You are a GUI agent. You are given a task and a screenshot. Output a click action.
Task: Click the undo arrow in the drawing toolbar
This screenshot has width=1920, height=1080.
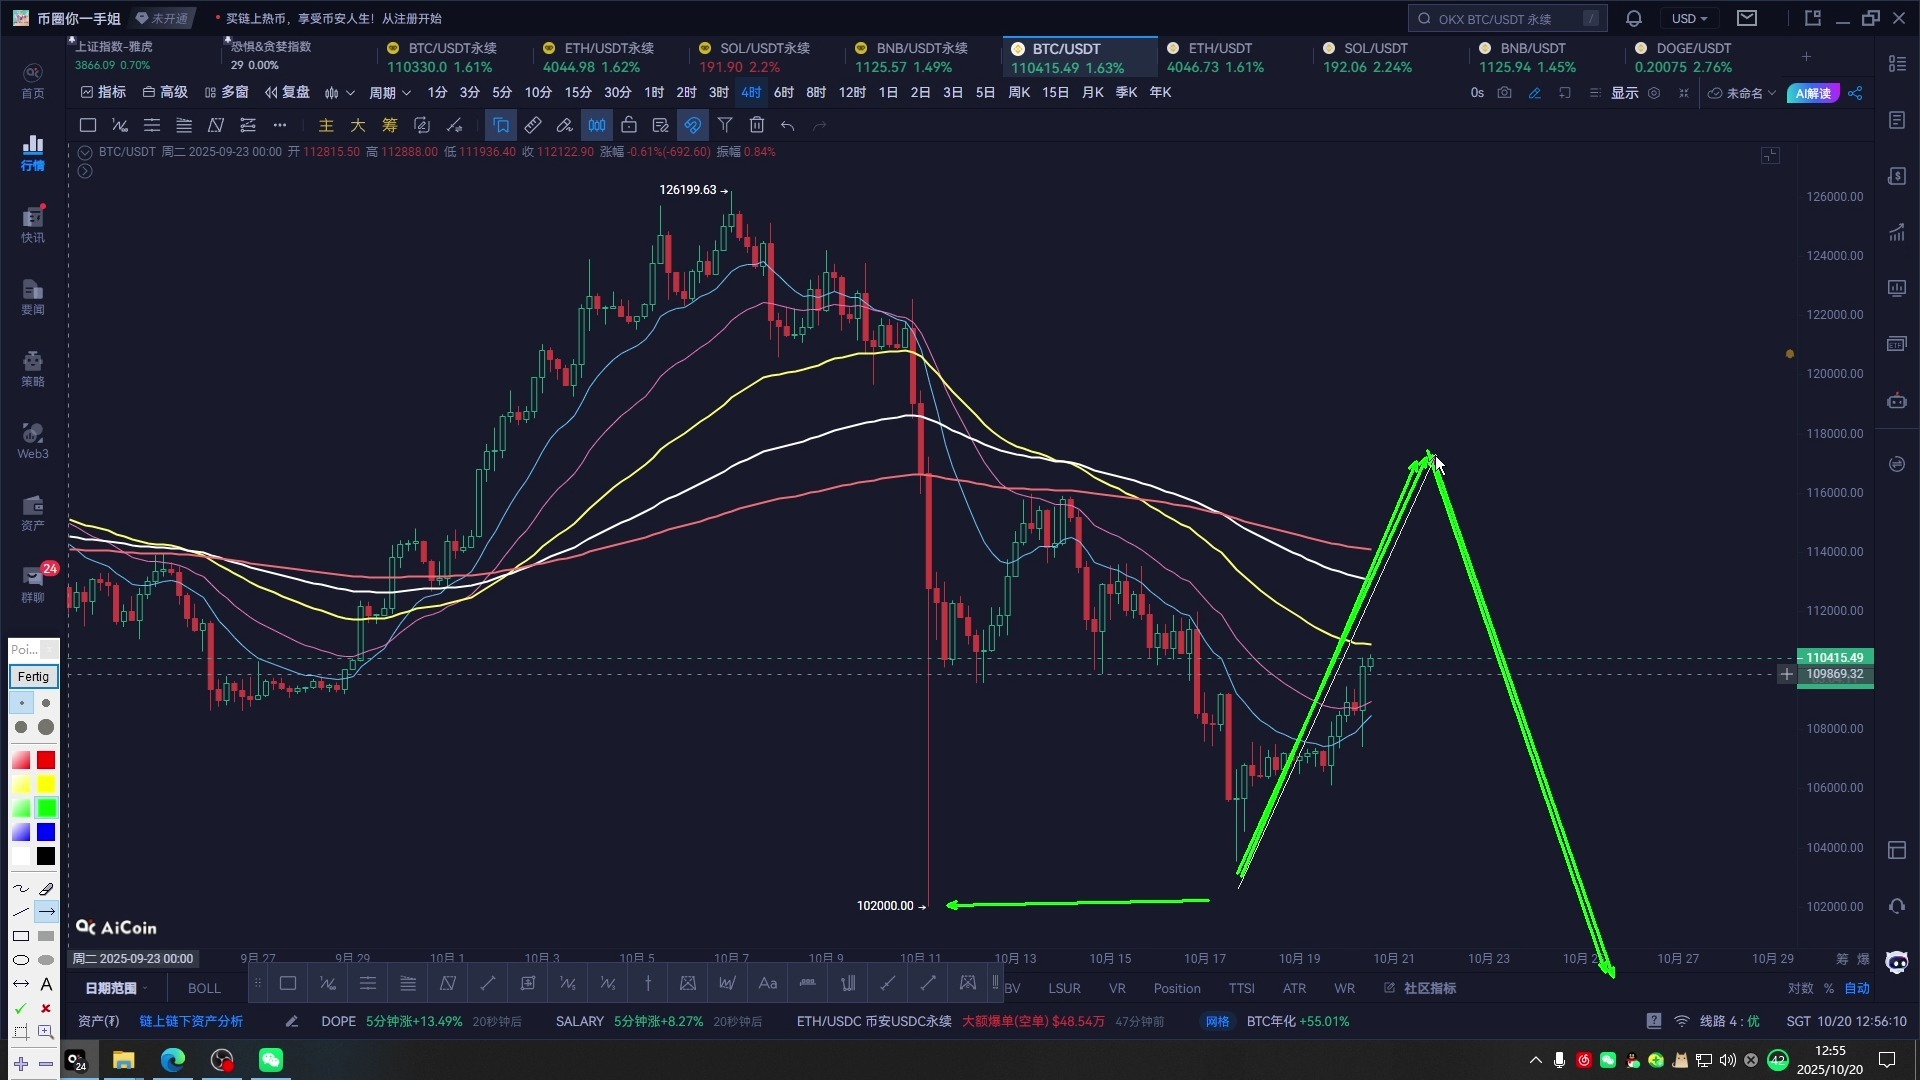pyautogui.click(x=788, y=126)
